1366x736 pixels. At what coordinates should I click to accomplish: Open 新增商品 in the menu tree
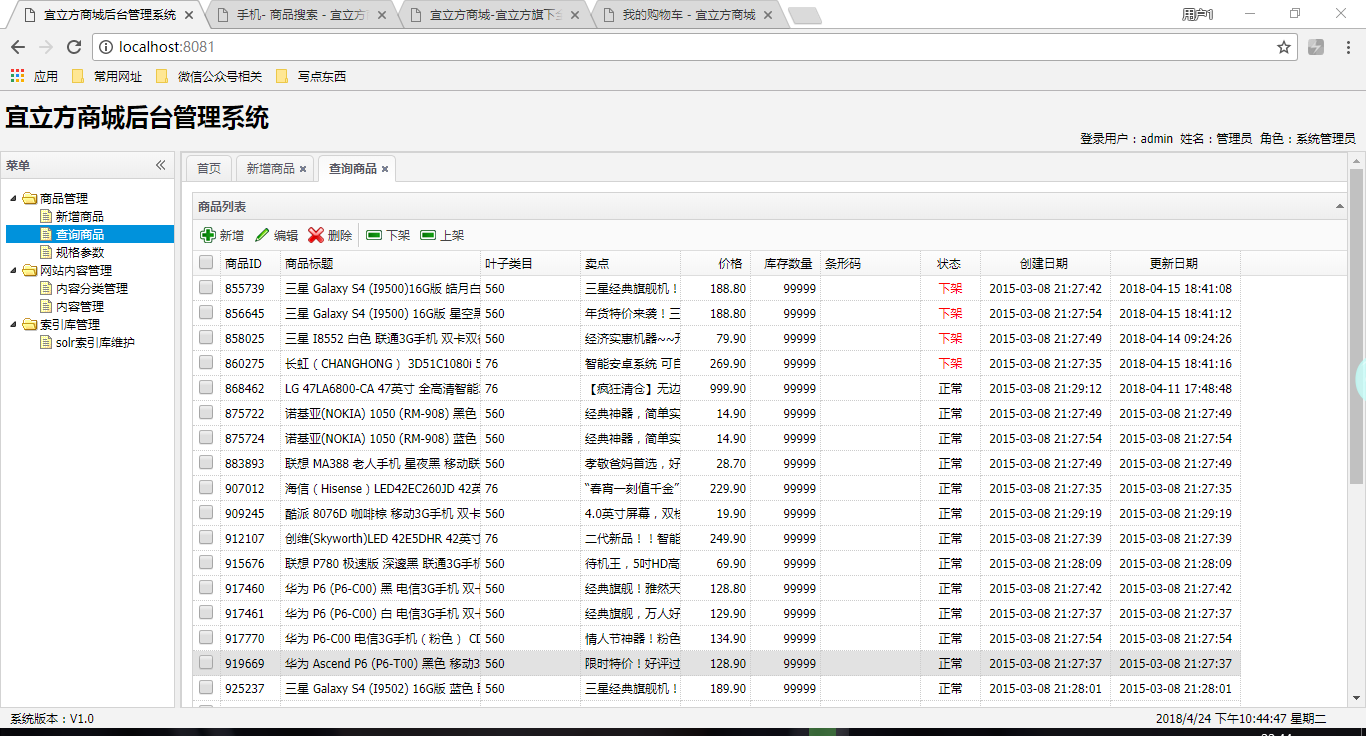pyautogui.click(x=80, y=216)
